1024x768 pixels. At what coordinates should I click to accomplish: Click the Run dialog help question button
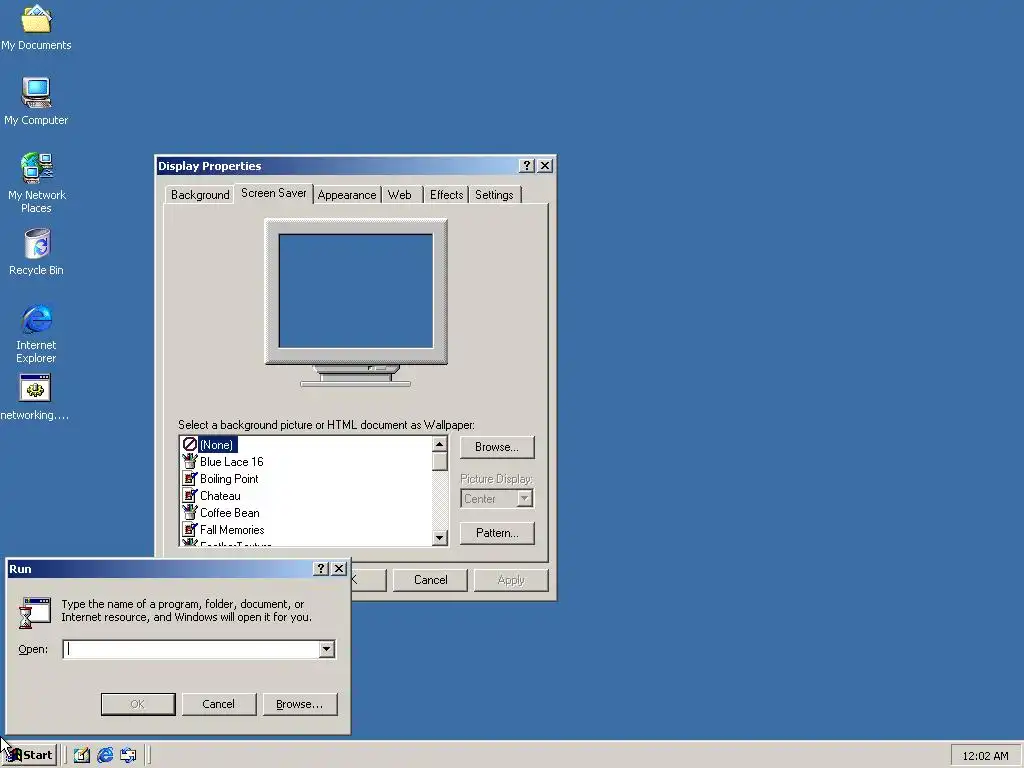[320, 569]
